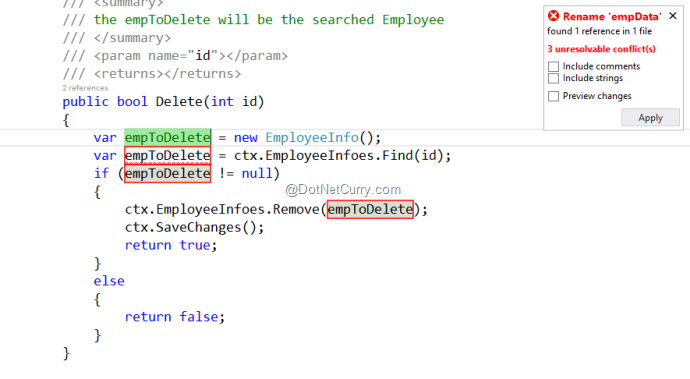
Task: Click the ctx.SaveChanges() line
Action: pyautogui.click(x=195, y=227)
